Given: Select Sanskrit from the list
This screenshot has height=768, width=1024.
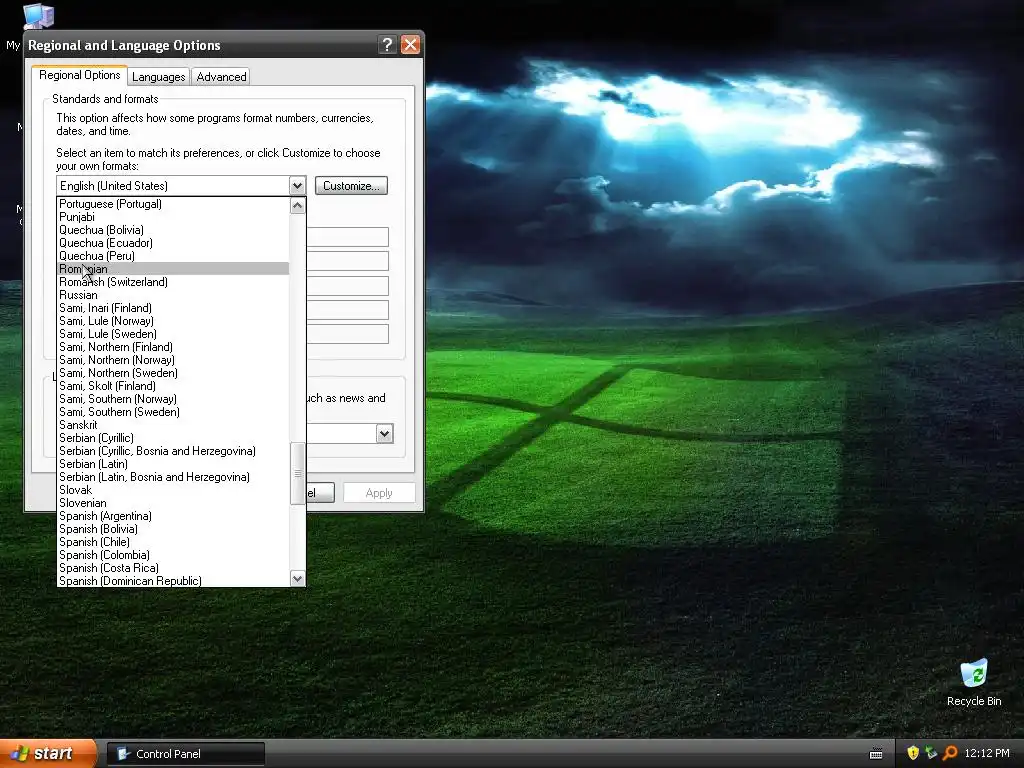Looking at the screenshot, I should 173,424.
